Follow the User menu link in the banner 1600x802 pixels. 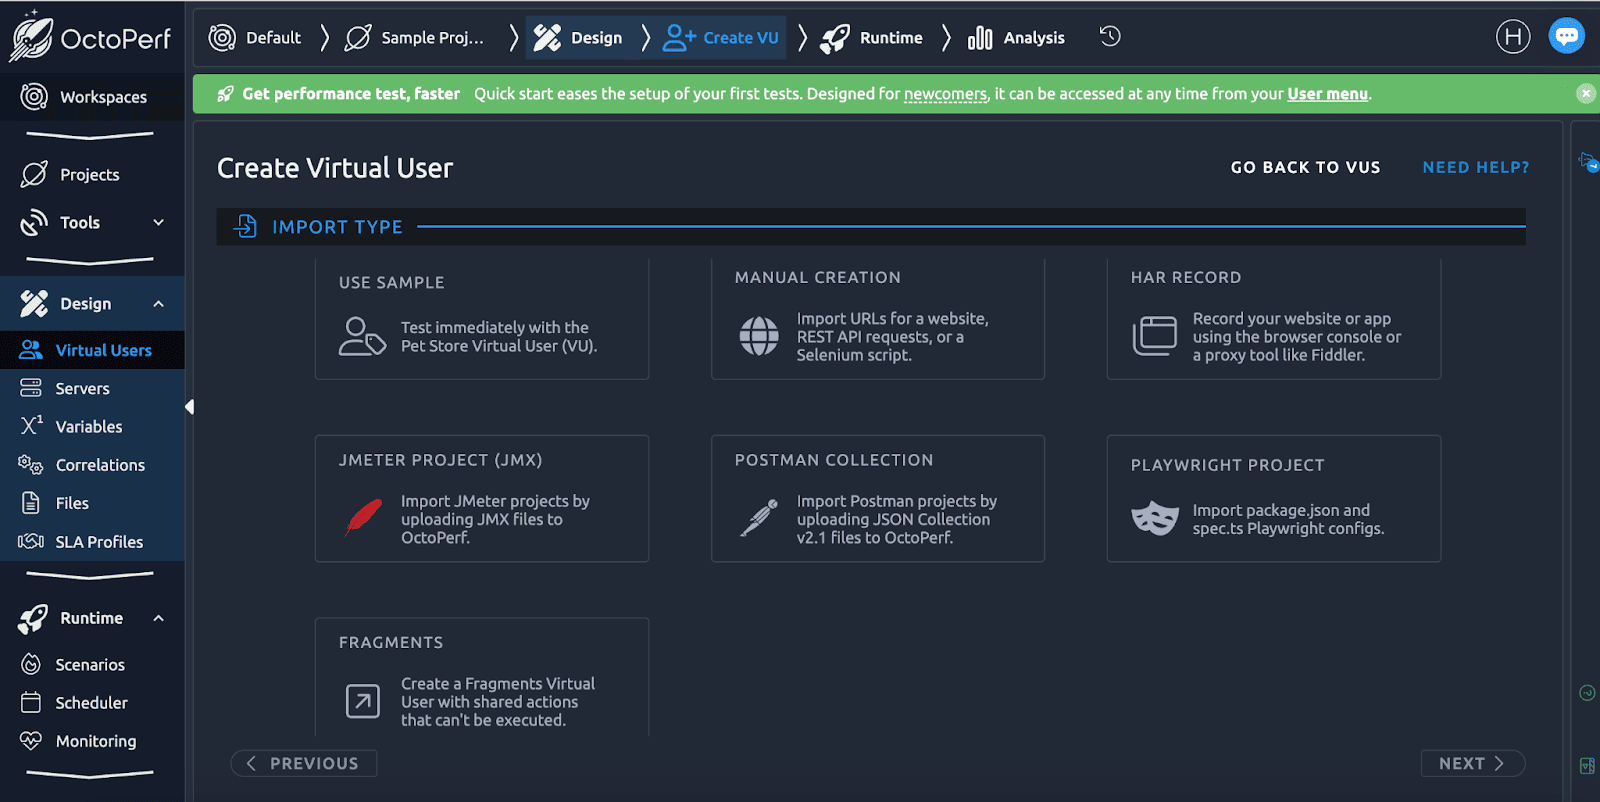(1327, 94)
